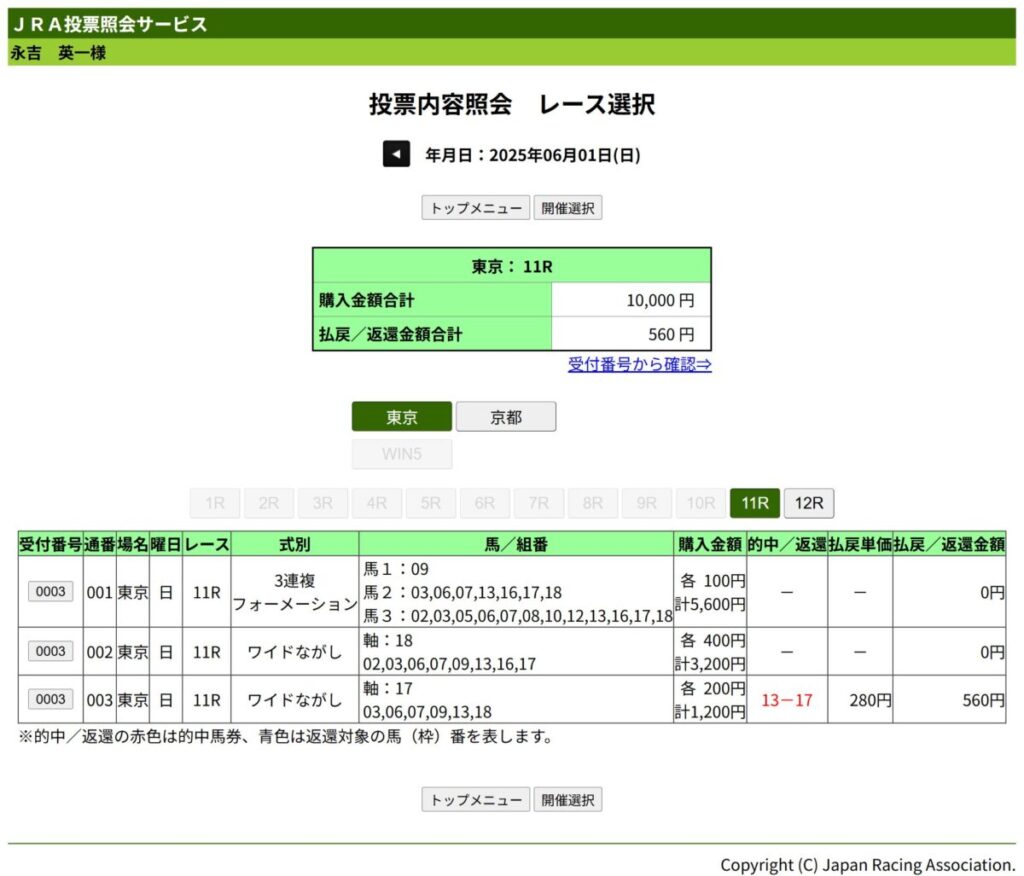The height and width of the screenshot is (876, 1024).
Task: Open receipt 0003 in the 3連複 row
Action: pos(50,592)
